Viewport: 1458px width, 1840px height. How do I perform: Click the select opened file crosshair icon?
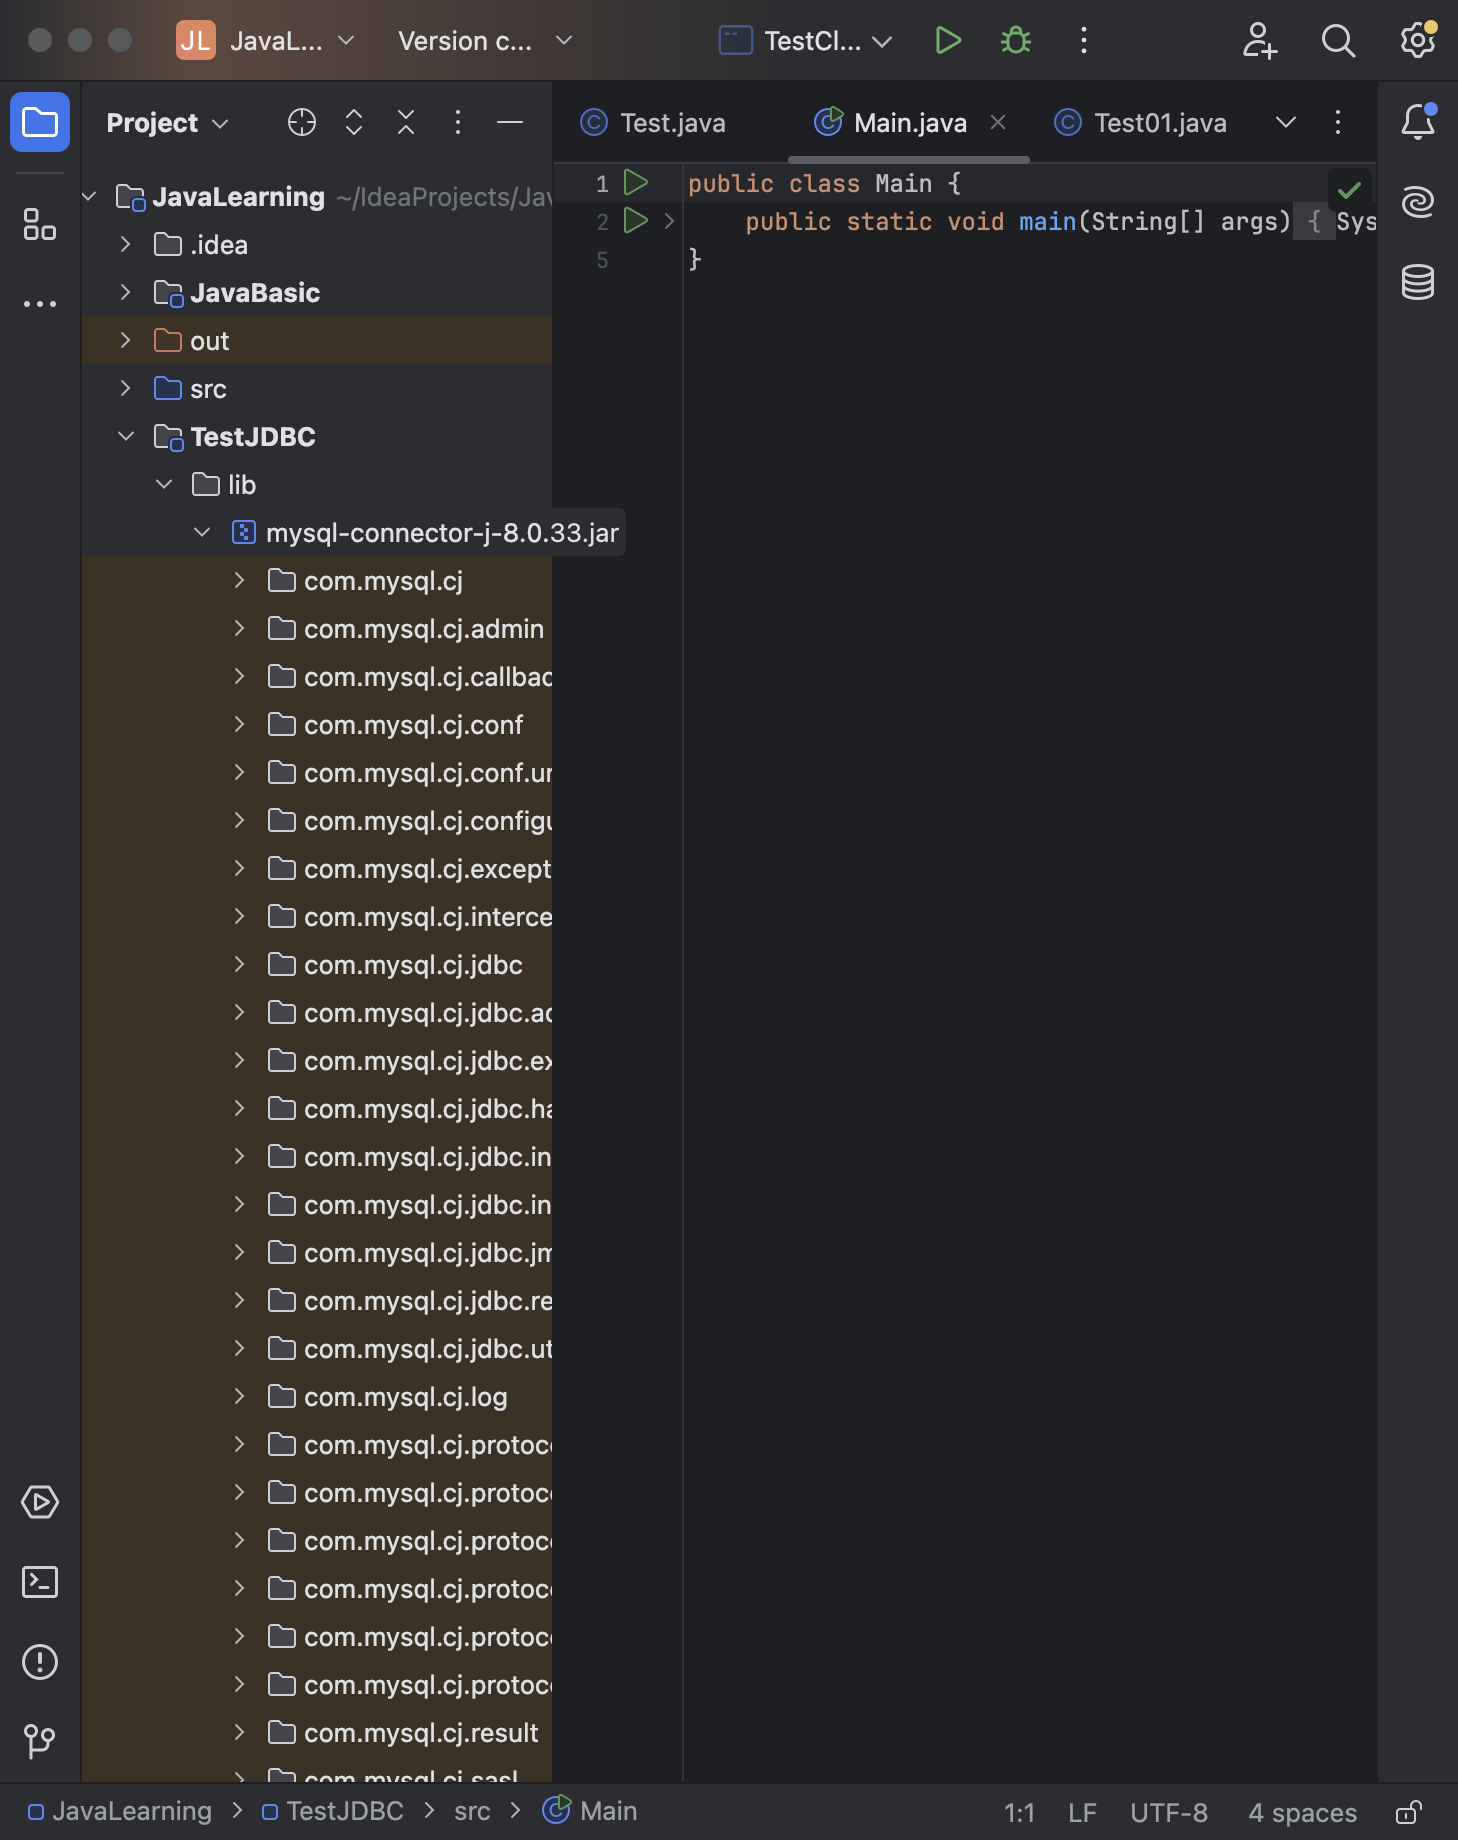click(x=301, y=122)
